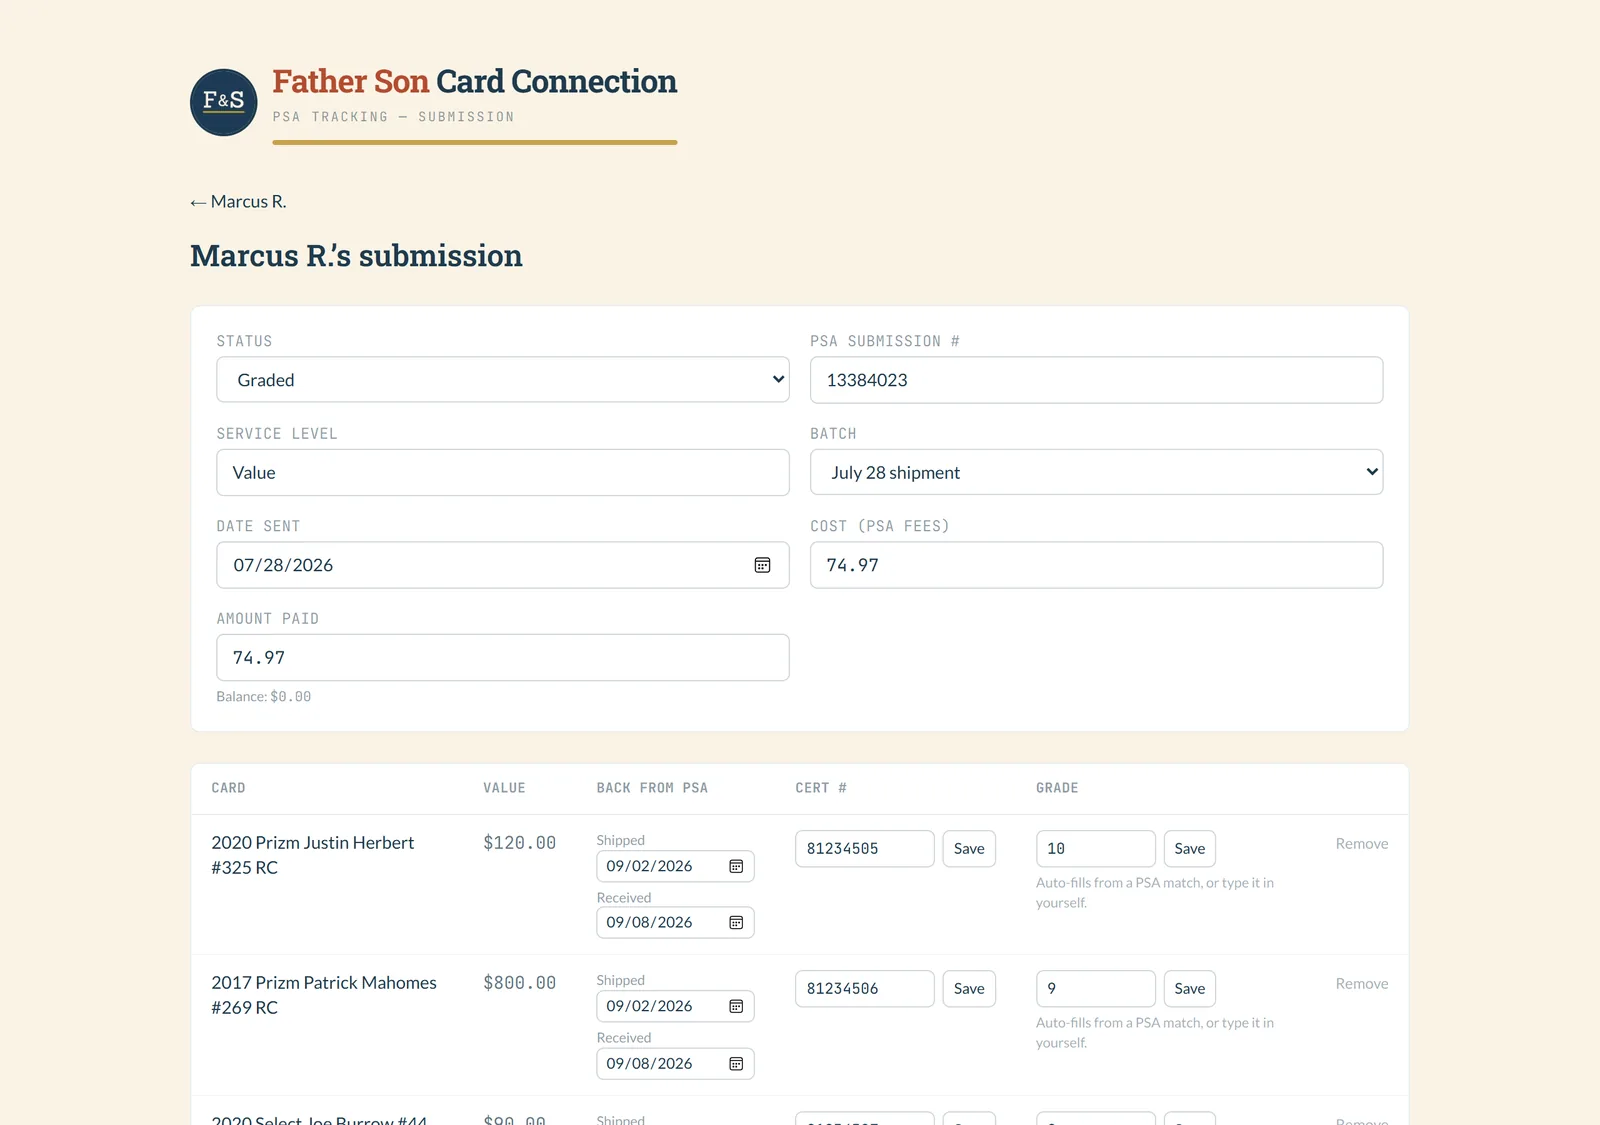Open calendar for Justin Herbert Received date

pos(736,922)
